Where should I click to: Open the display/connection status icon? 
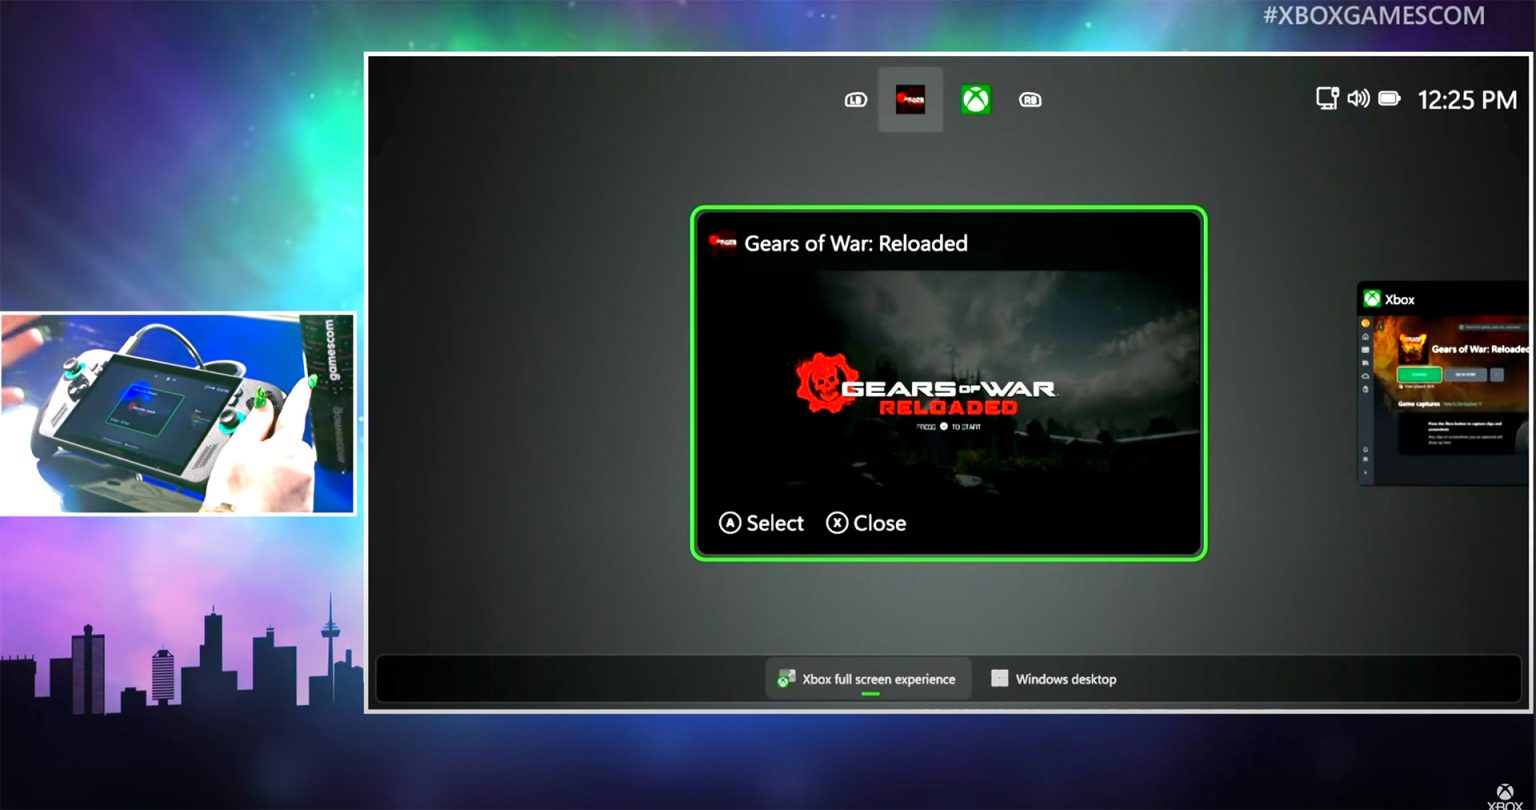[1327, 99]
